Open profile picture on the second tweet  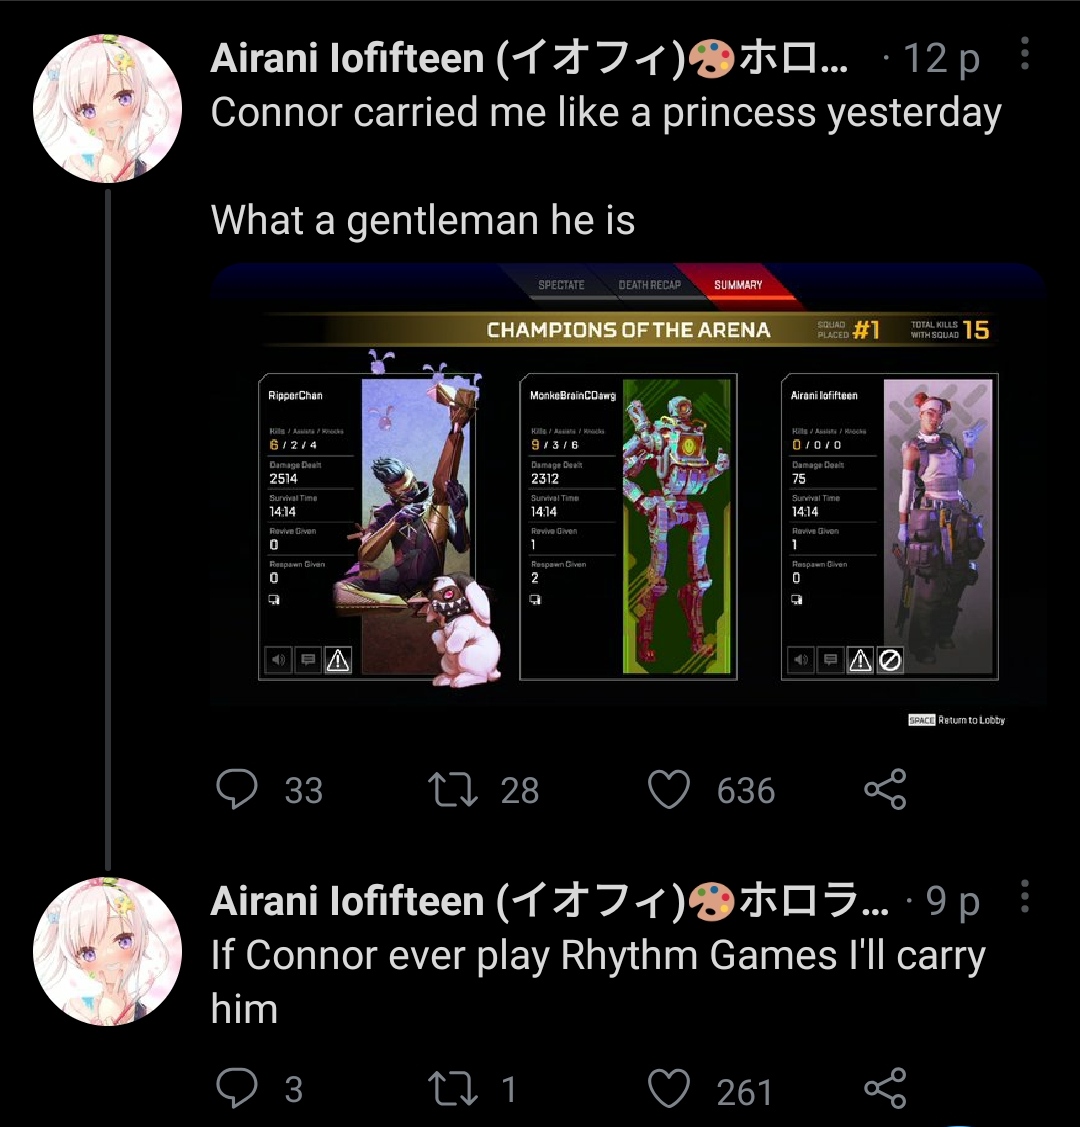click(107, 951)
